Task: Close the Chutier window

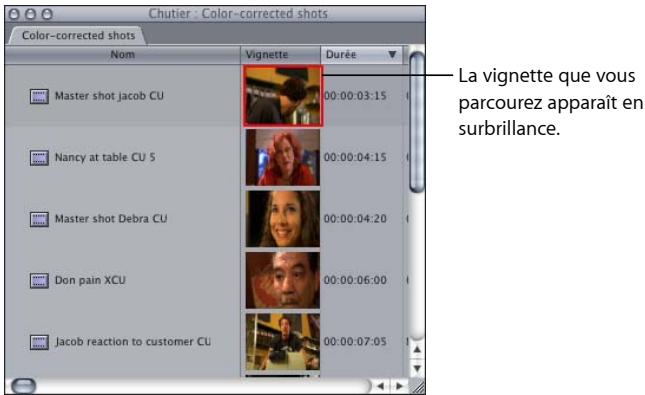Action: tap(14, 14)
